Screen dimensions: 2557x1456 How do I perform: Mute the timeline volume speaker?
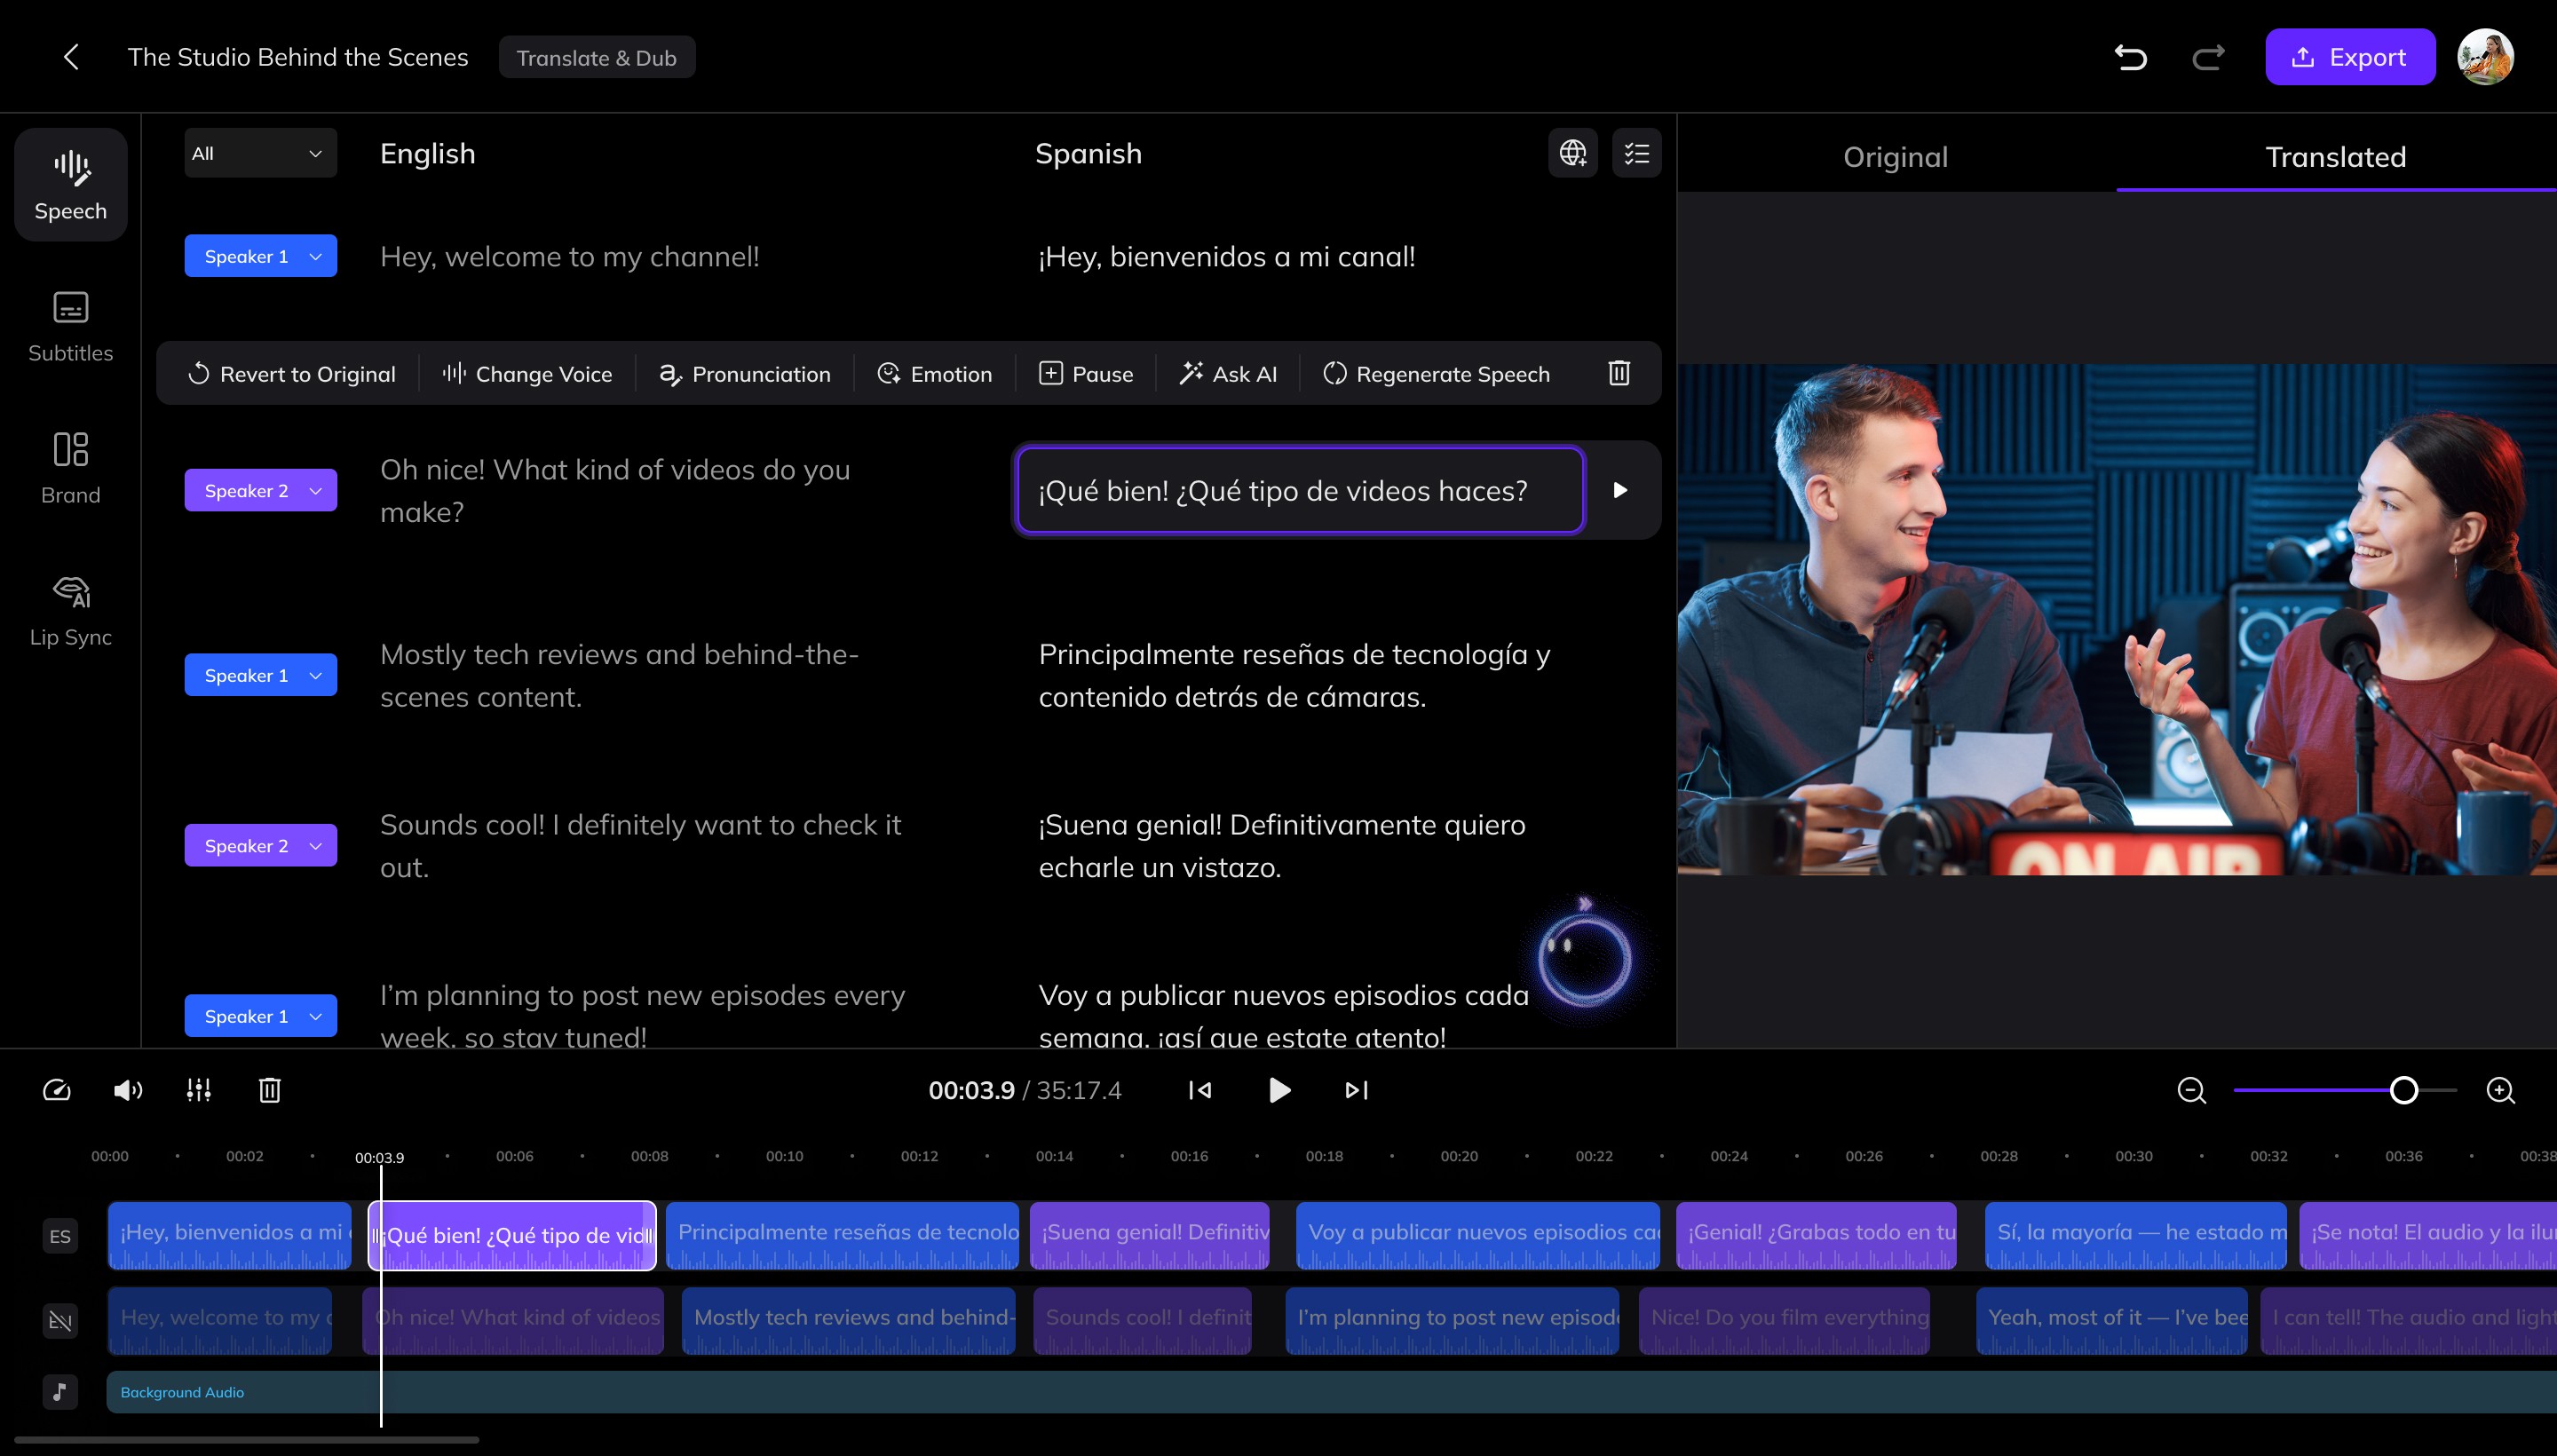point(127,1090)
